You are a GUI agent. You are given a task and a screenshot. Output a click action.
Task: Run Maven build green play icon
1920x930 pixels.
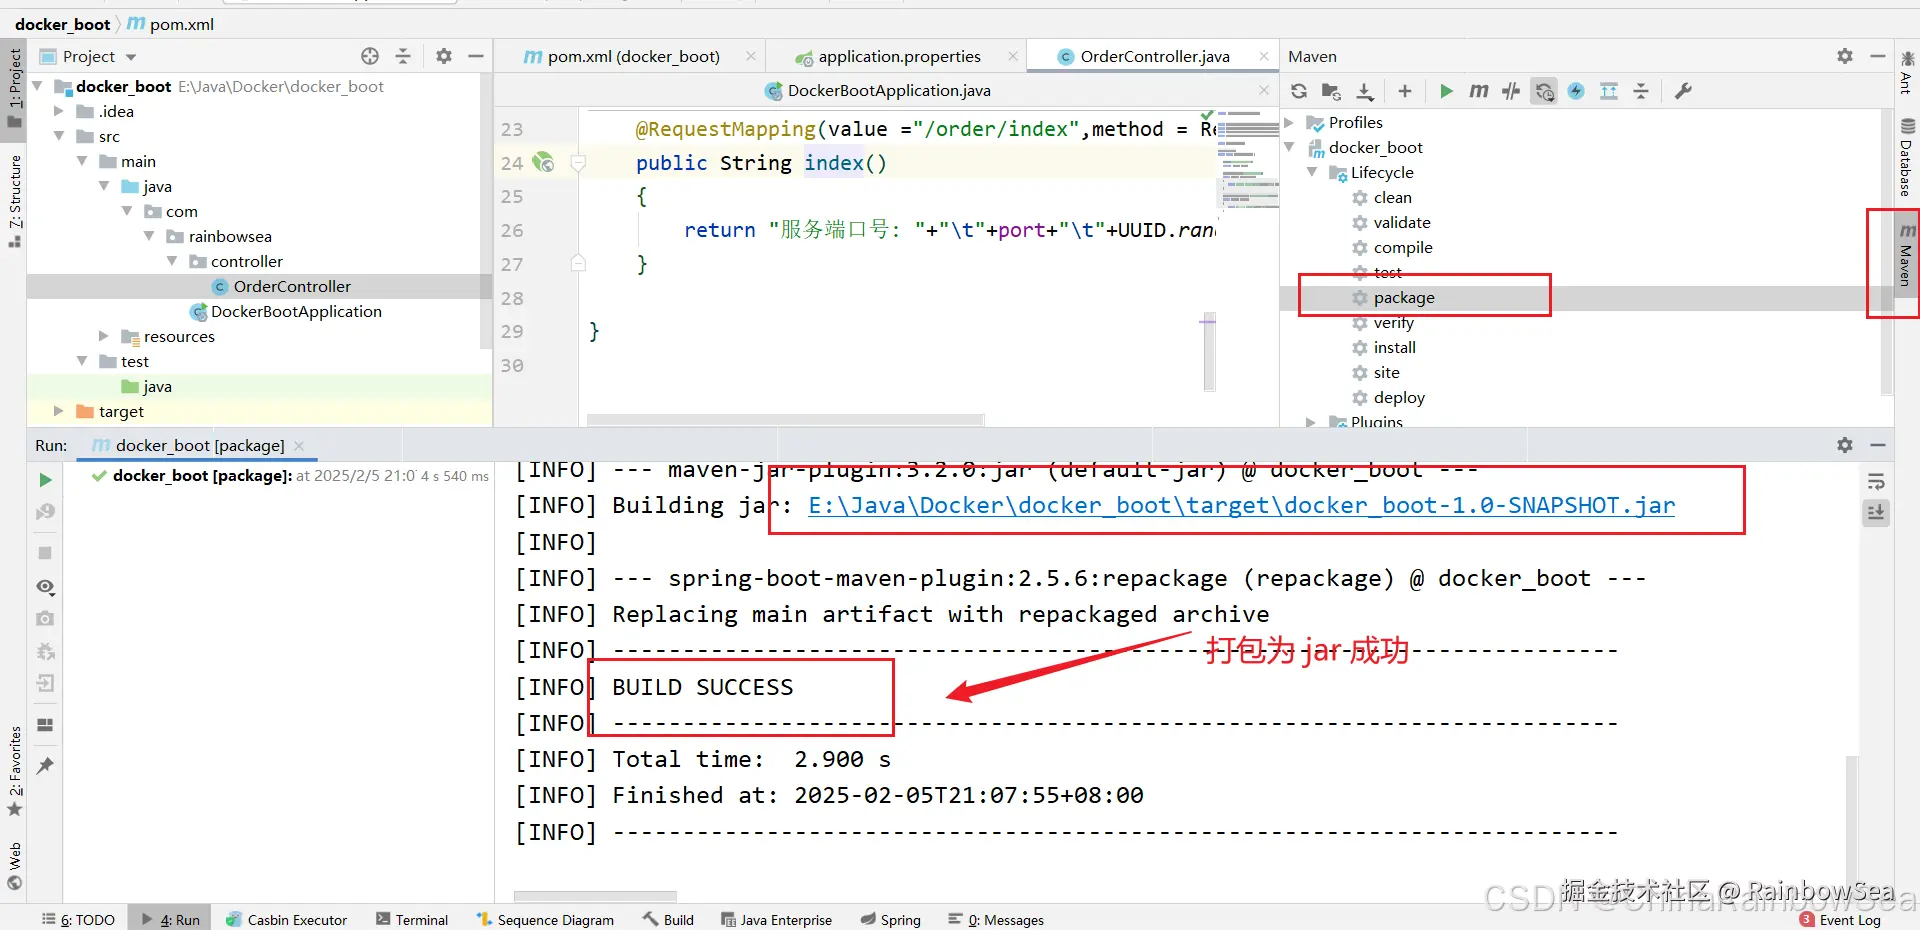pyautogui.click(x=1446, y=91)
